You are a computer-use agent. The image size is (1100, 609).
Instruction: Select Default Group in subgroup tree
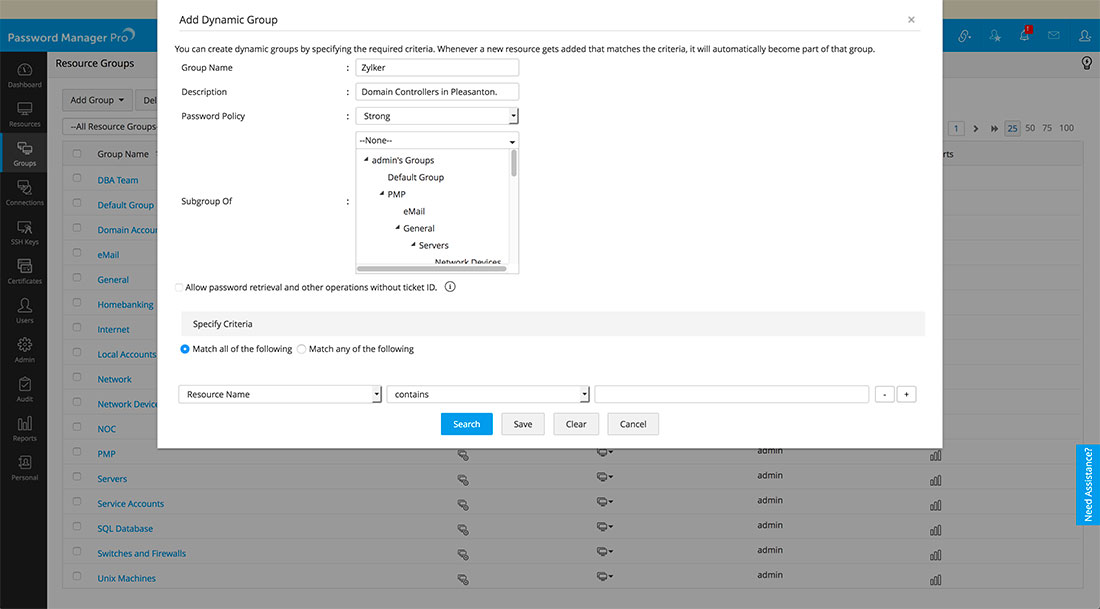(415, 177)
